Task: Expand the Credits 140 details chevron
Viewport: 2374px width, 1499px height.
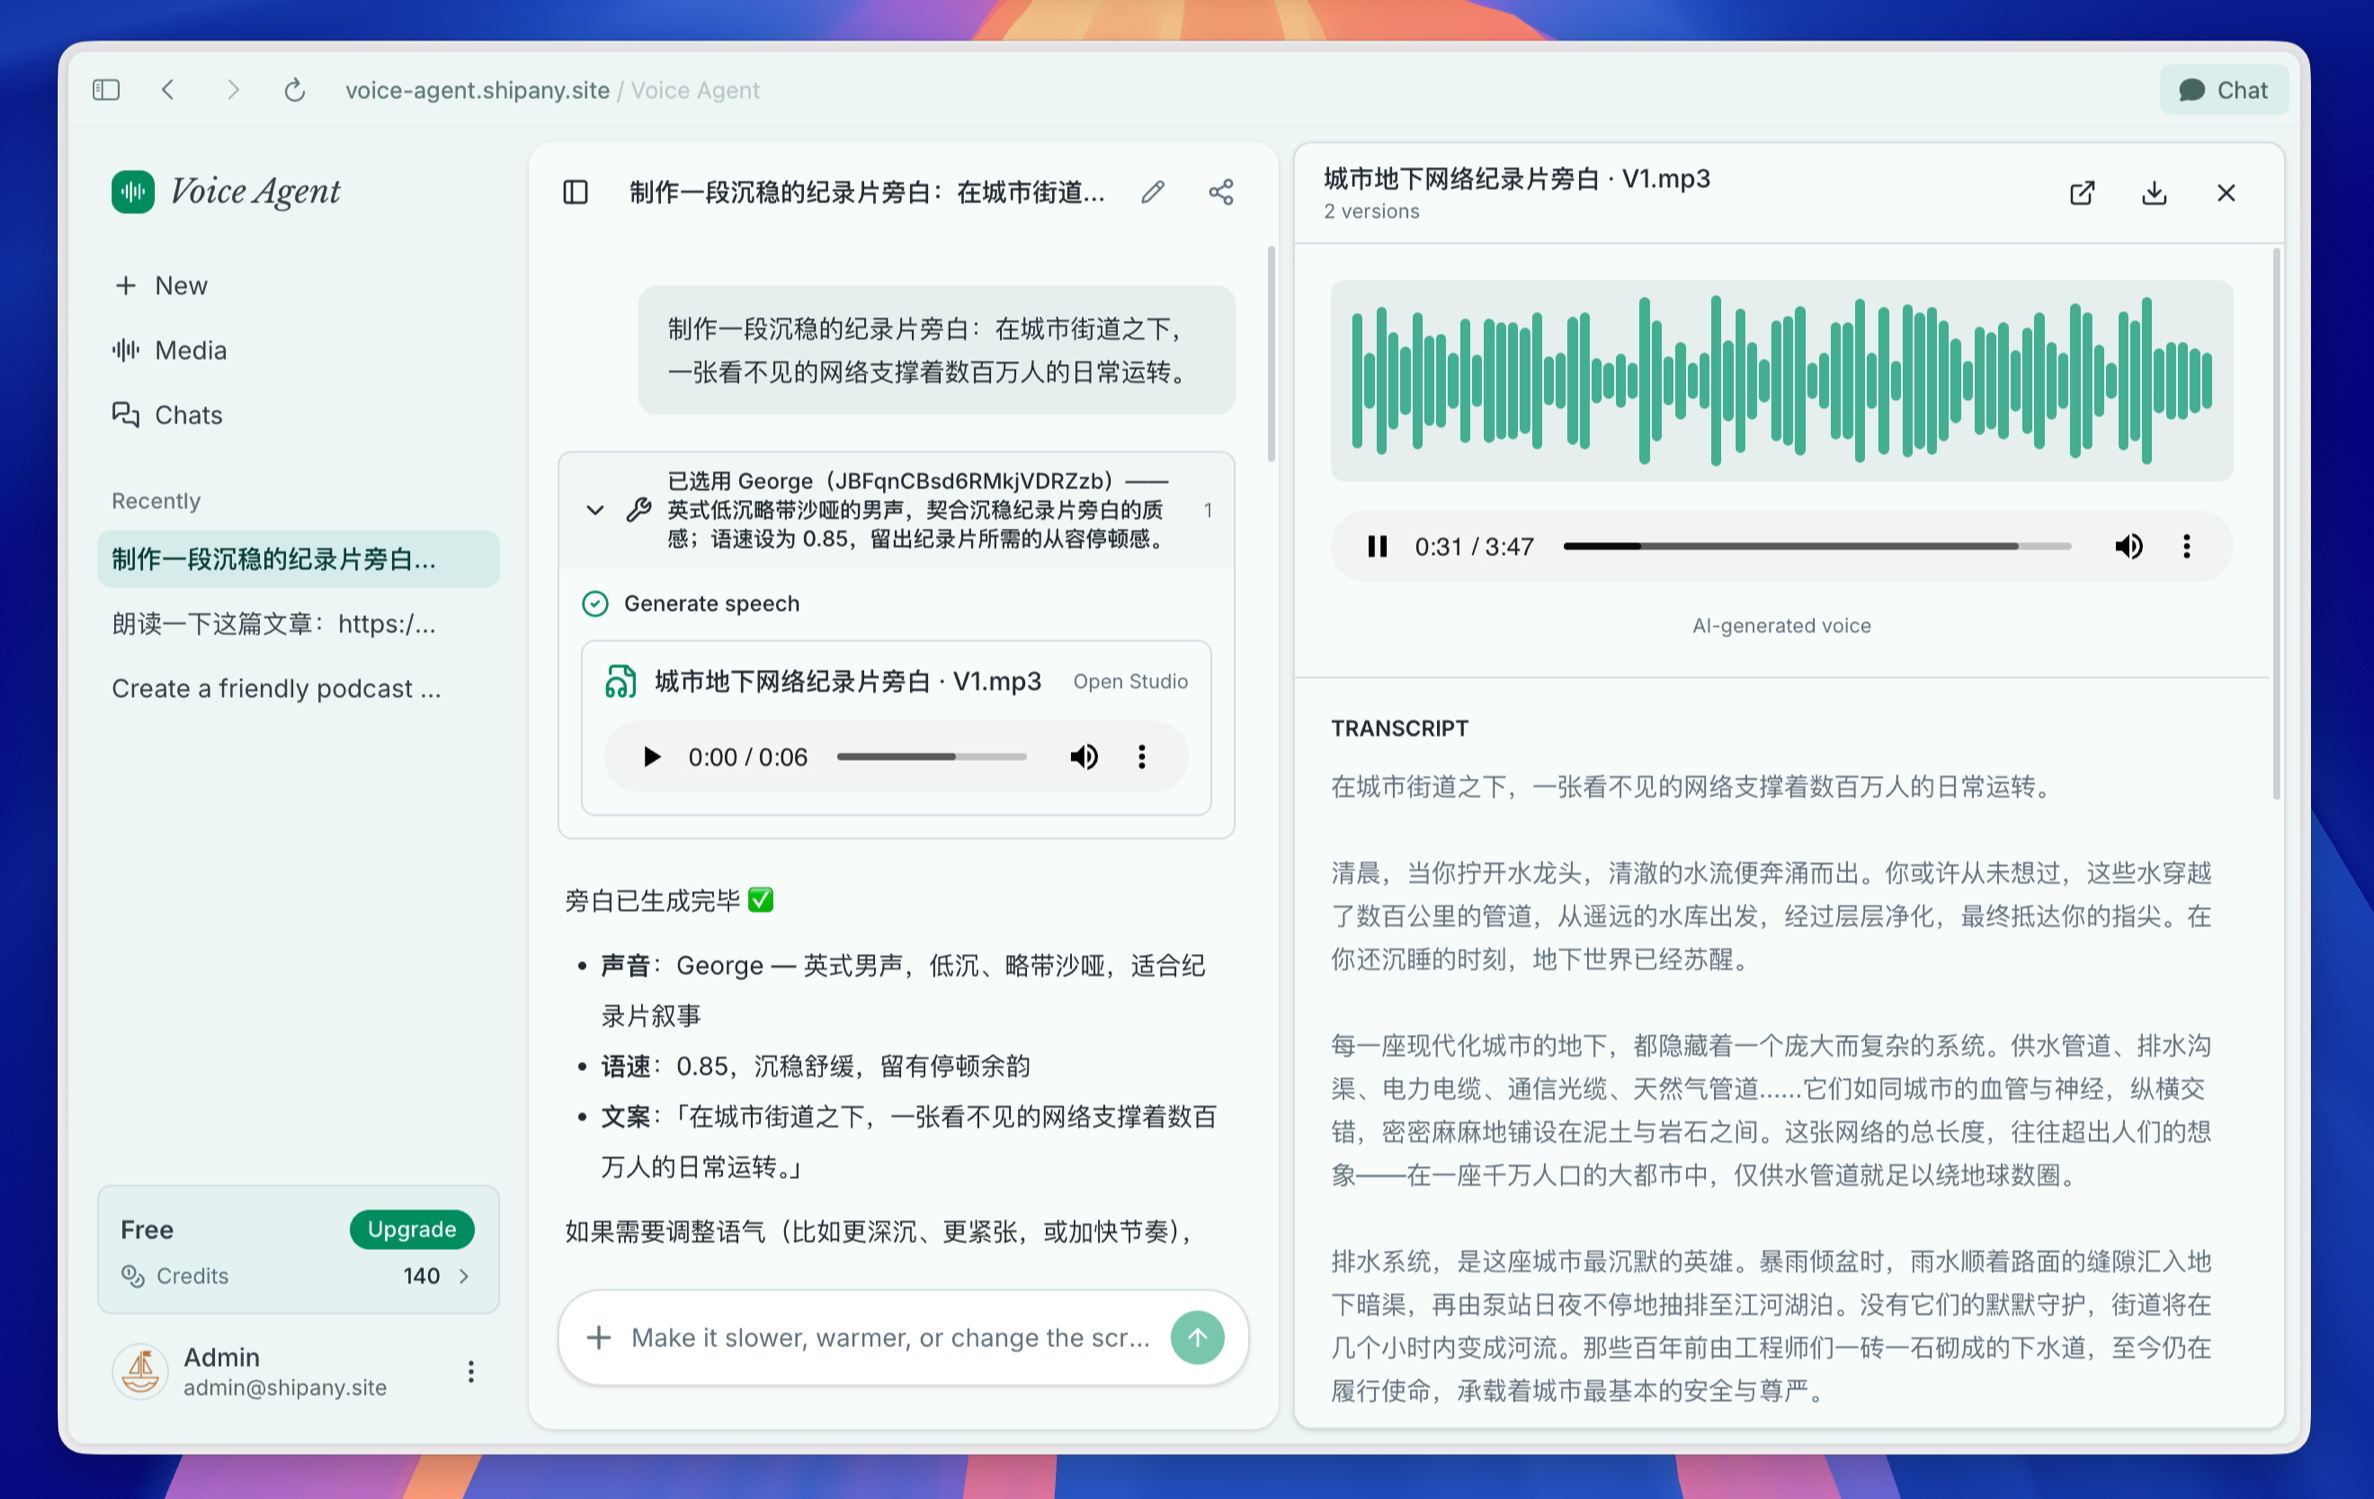Action: (x=464, y=1276)
